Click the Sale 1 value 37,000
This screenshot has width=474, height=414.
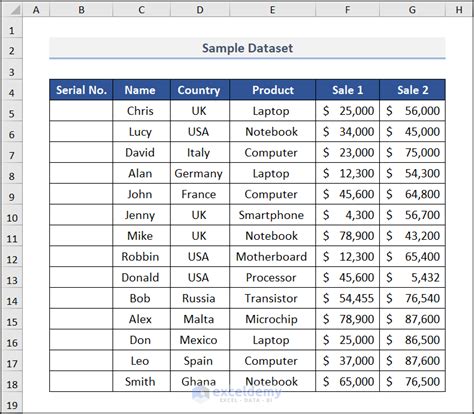pyautogui.click(x=347, y=361)
